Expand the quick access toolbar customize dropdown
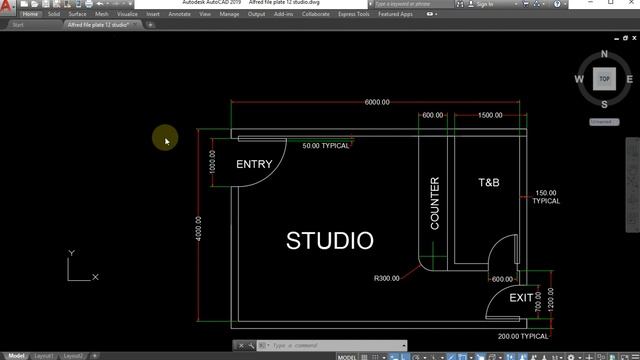Viewport: 640px width, 360px height. (x=130, y=4)
